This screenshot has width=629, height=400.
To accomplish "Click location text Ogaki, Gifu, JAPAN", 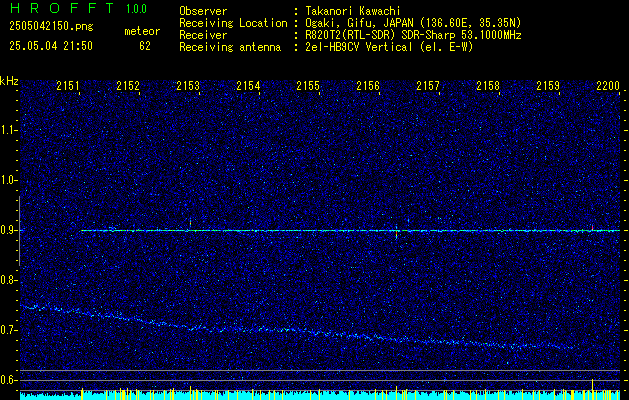I will (x=359, y=23).
